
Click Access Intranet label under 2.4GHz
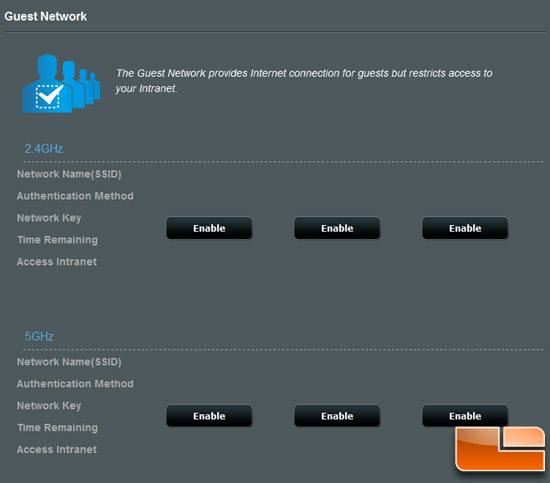pyautogui.click(x=57, y=262)
